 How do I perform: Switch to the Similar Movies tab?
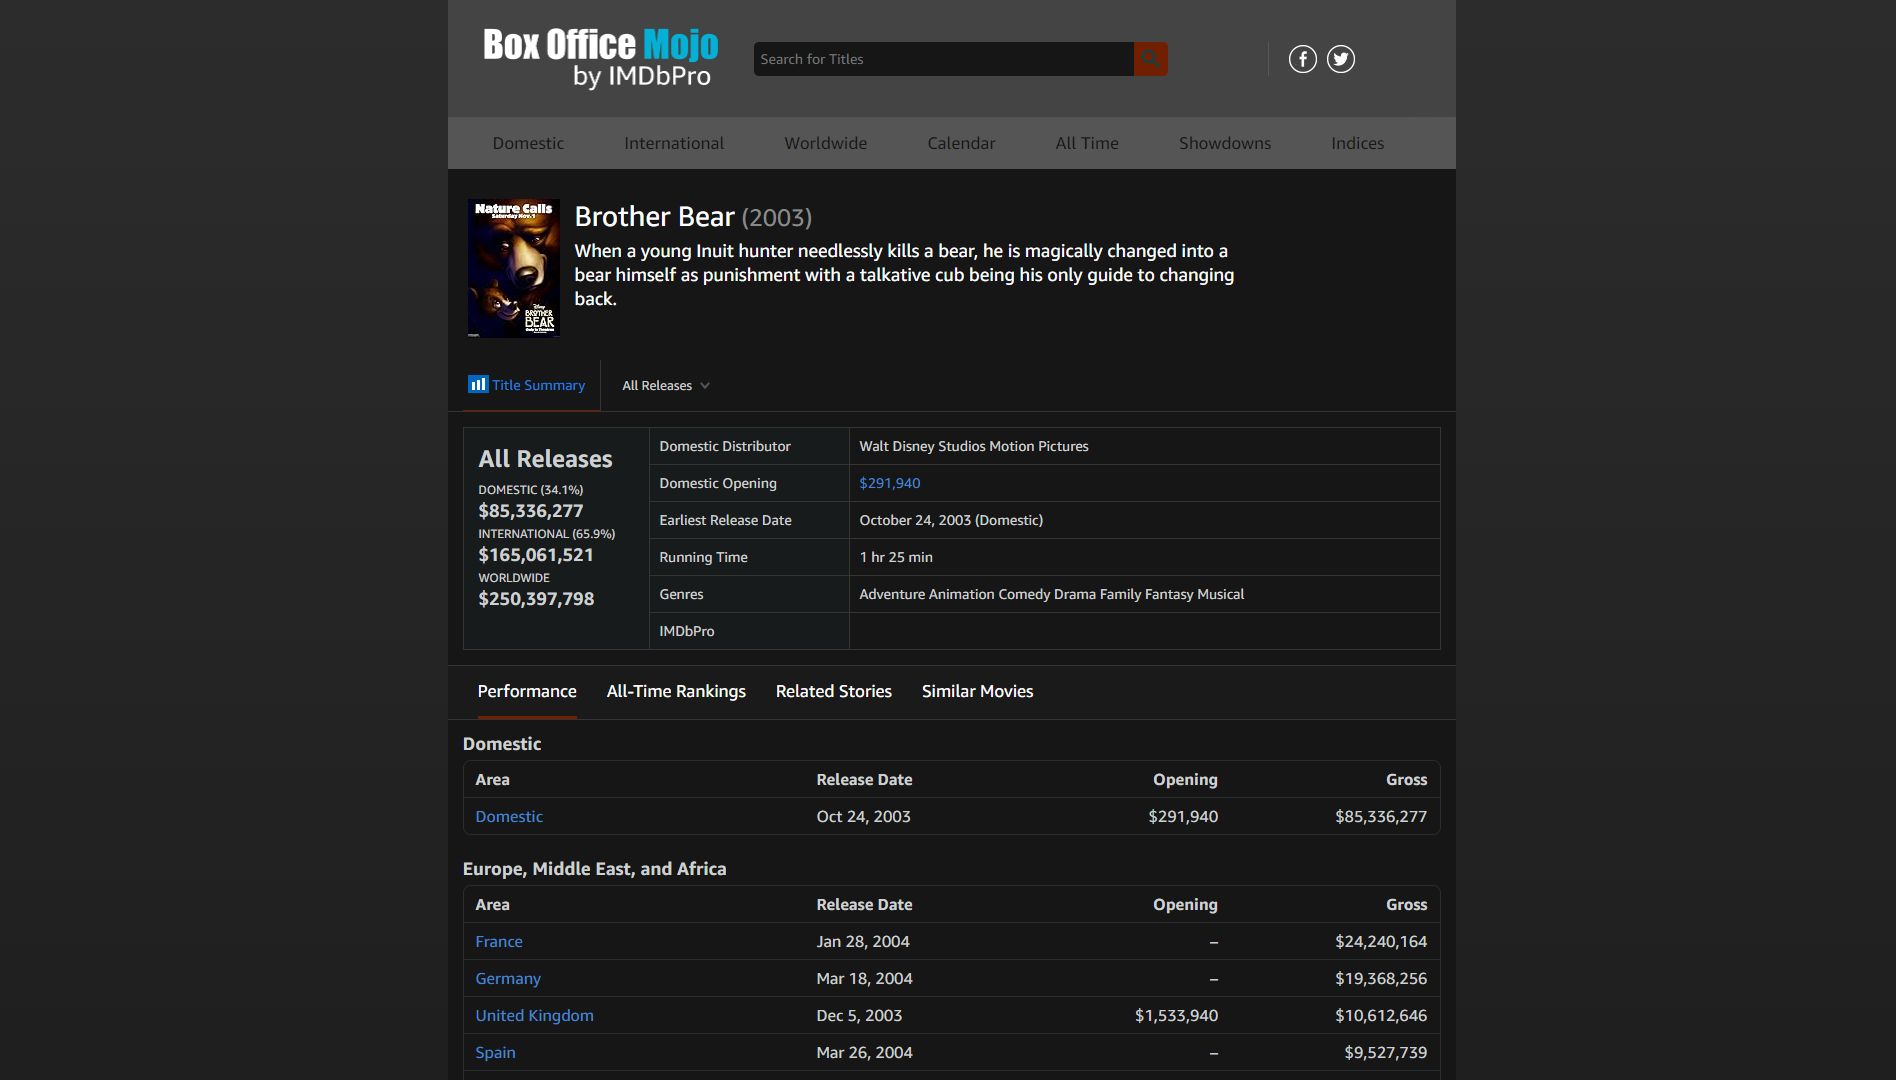pos(977,691)
